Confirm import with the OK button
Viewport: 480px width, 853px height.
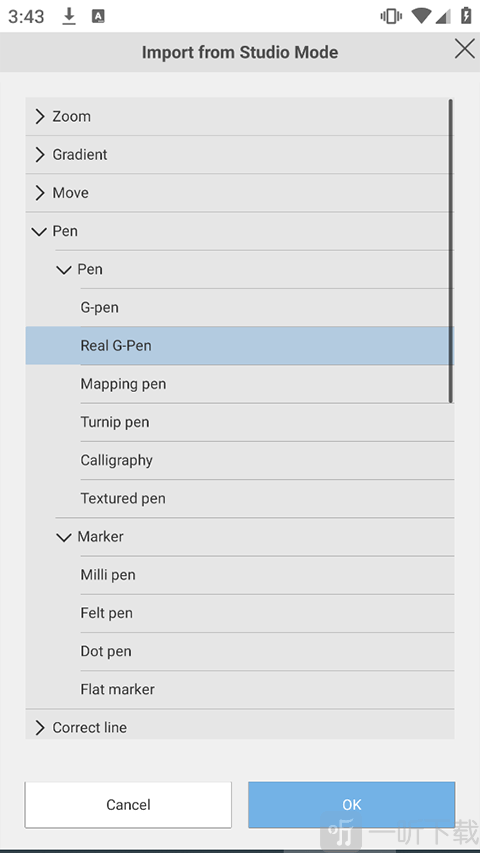(352, 805)
